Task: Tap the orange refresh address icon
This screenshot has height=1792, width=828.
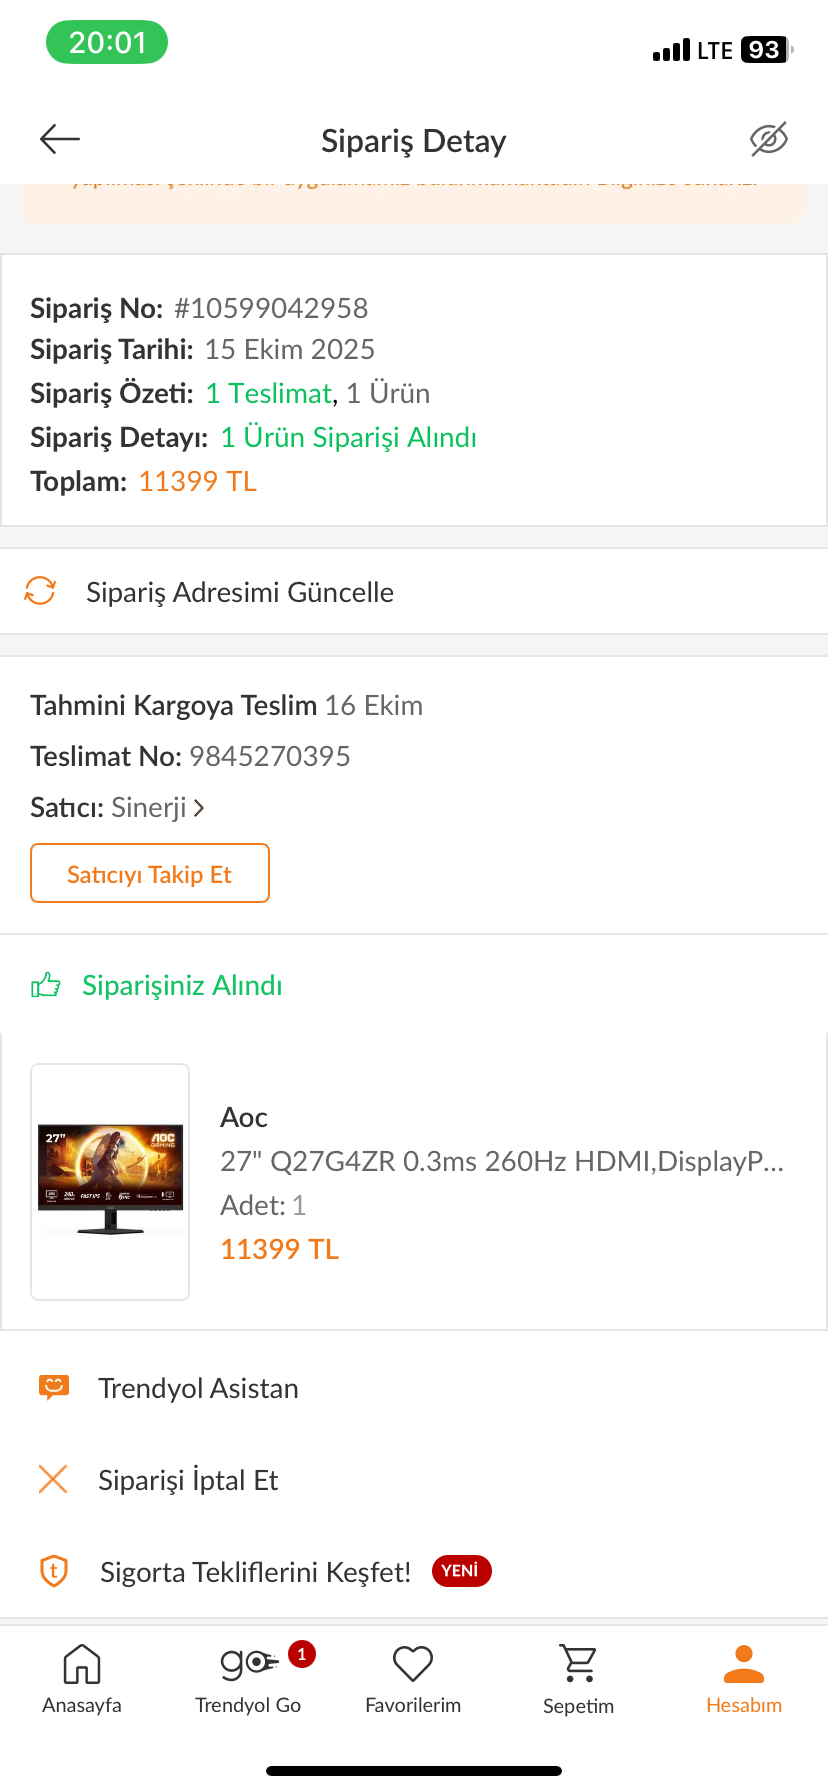Action: click(40, 591)
